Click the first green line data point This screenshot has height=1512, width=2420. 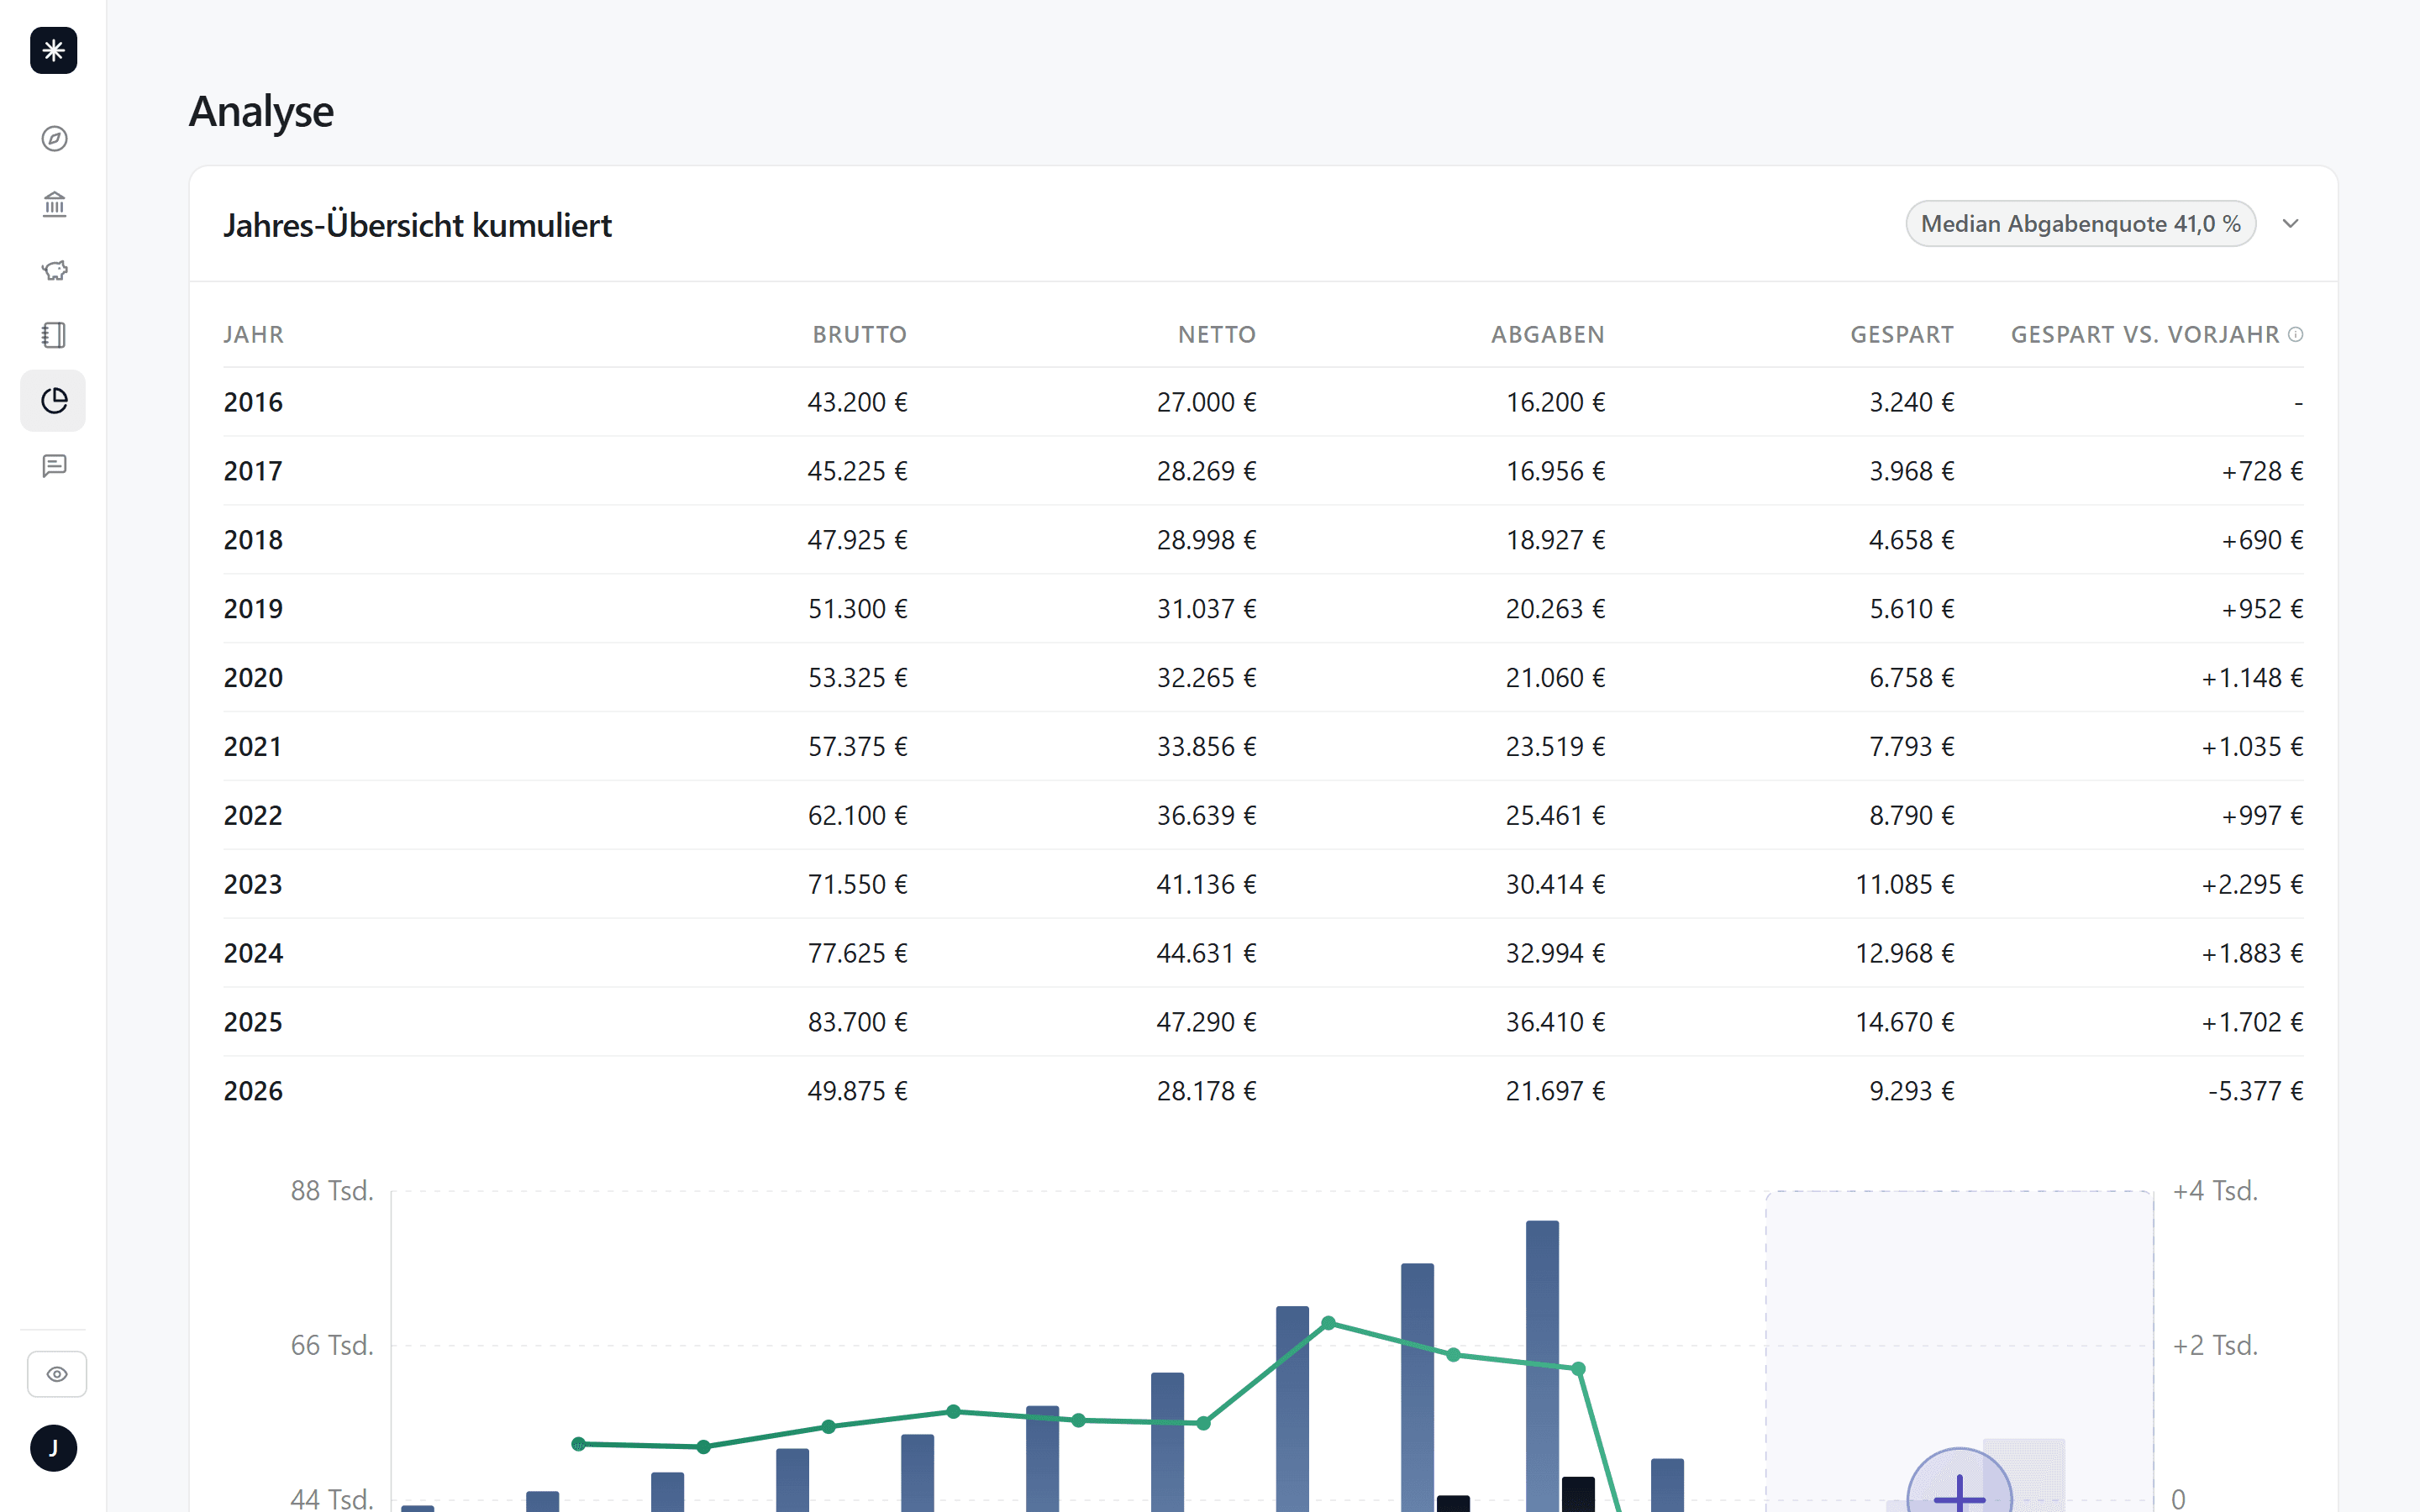[x=578, y=1444]
